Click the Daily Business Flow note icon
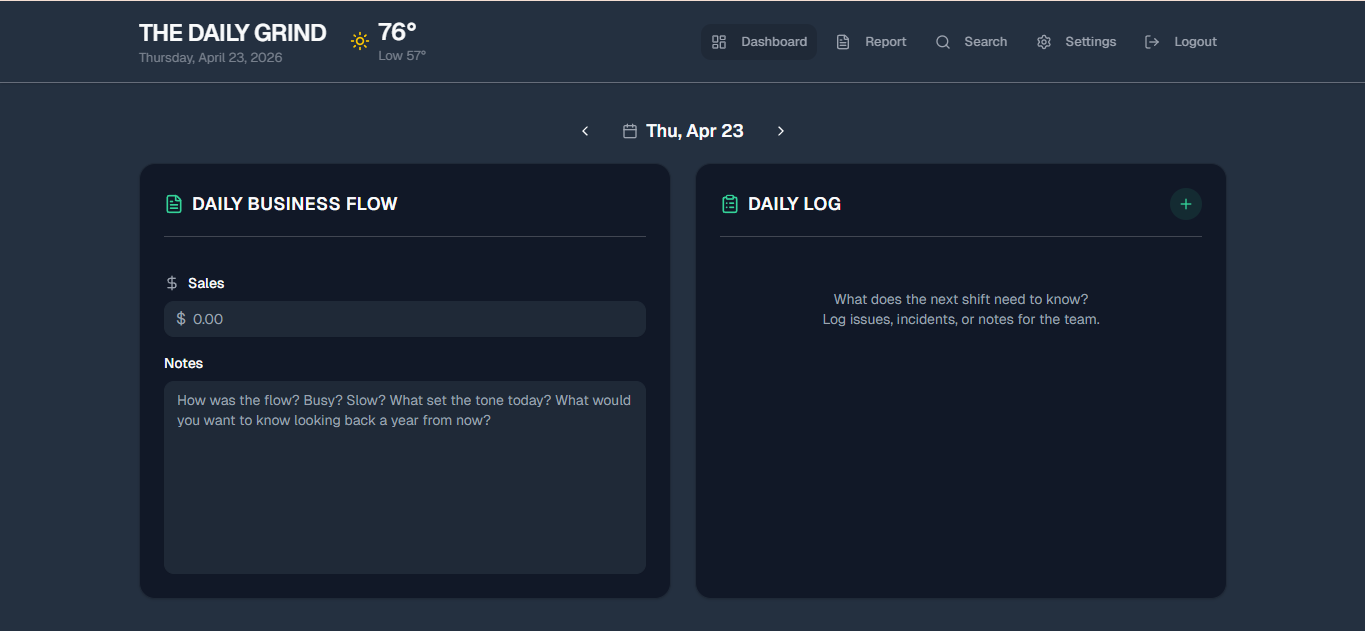Viewport: 1365px width, 631px height. click(x=173, y=203)
